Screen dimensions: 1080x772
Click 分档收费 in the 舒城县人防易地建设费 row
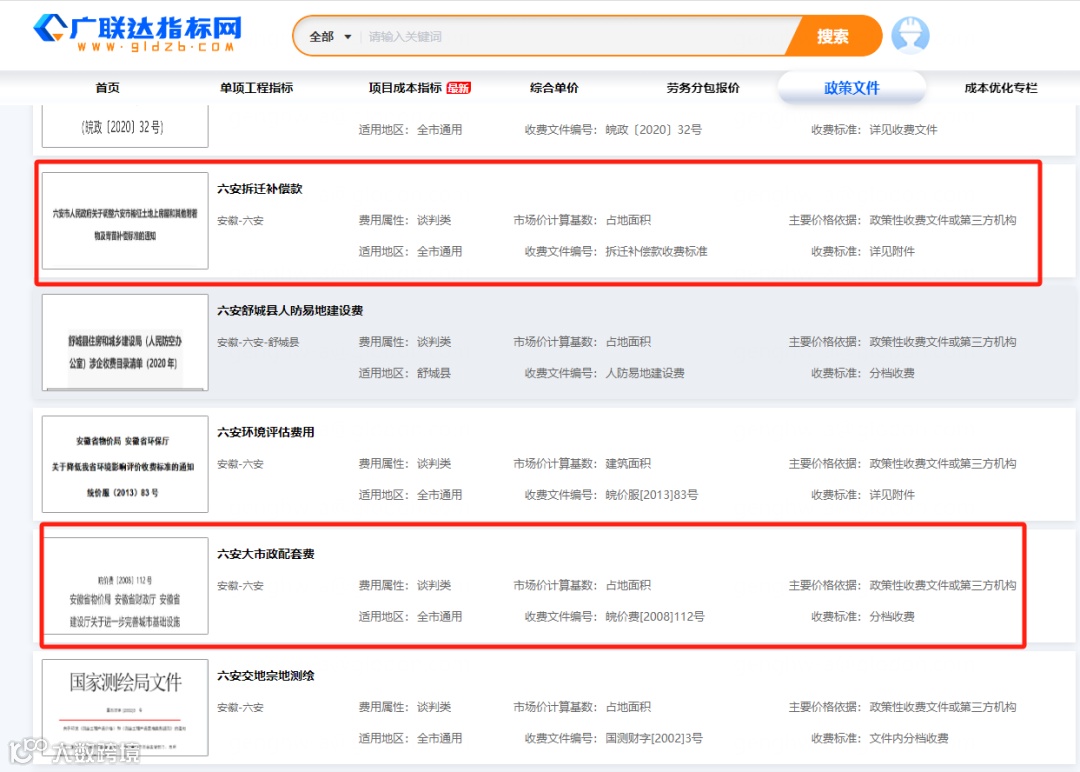892,373
